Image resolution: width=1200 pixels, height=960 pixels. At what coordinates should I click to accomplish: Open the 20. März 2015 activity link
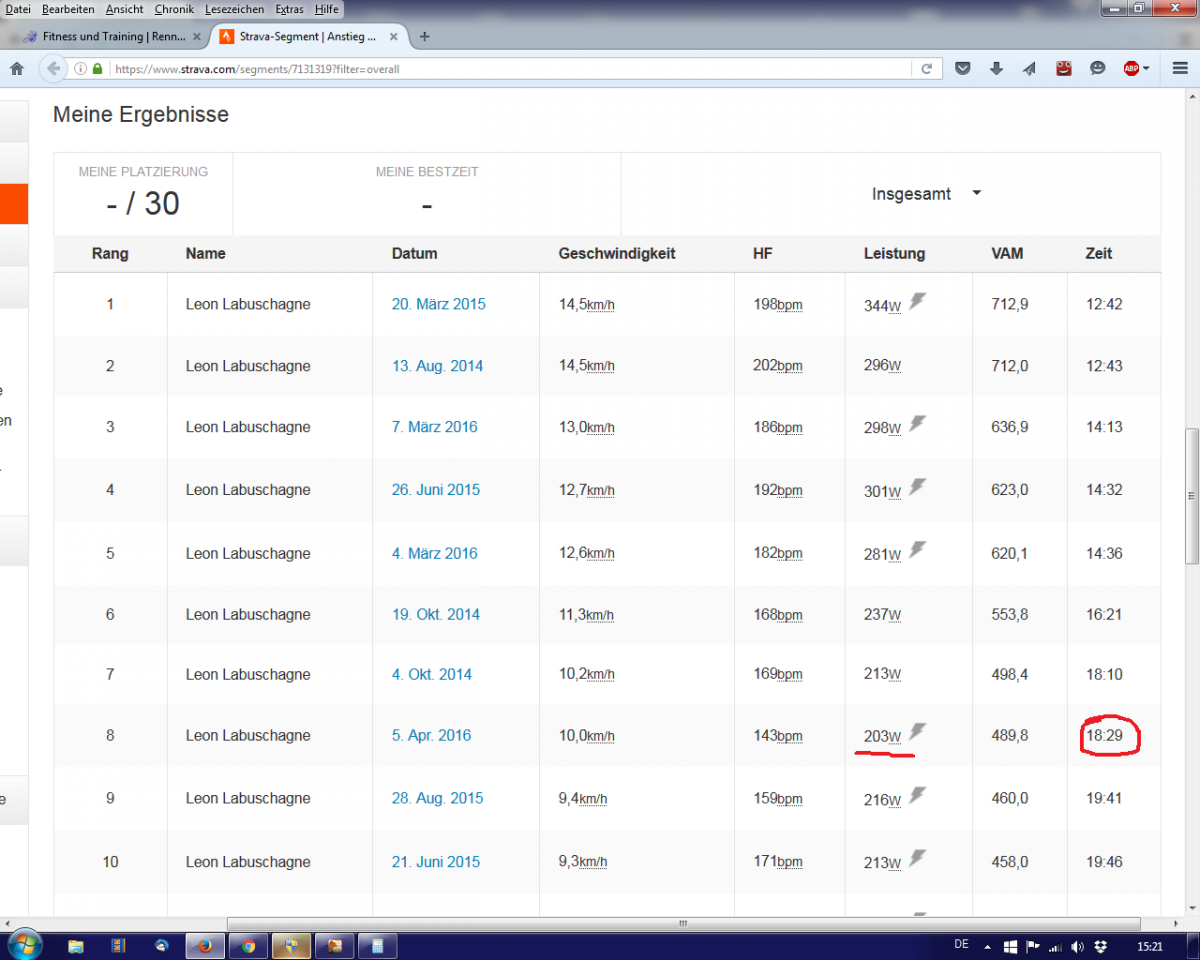438,304
